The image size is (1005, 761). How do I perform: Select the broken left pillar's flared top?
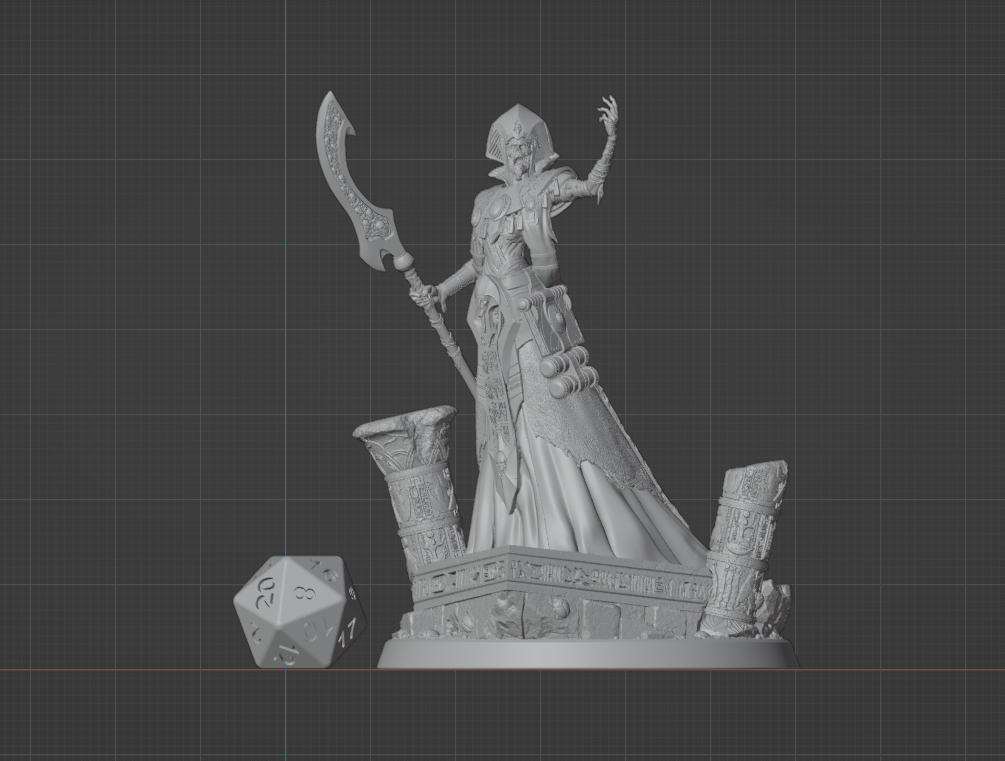pyautogui.click(x=406, y=432)
